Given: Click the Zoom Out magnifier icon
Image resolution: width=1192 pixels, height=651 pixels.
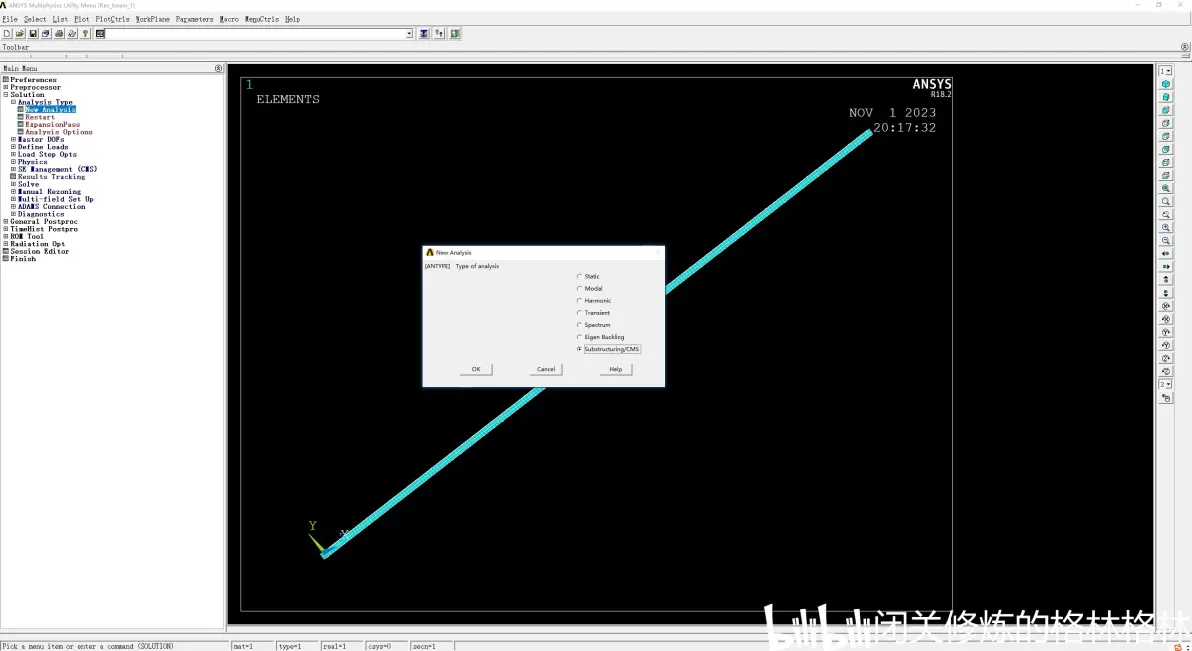Looking at the screenshot, I should pos(1165,240).
